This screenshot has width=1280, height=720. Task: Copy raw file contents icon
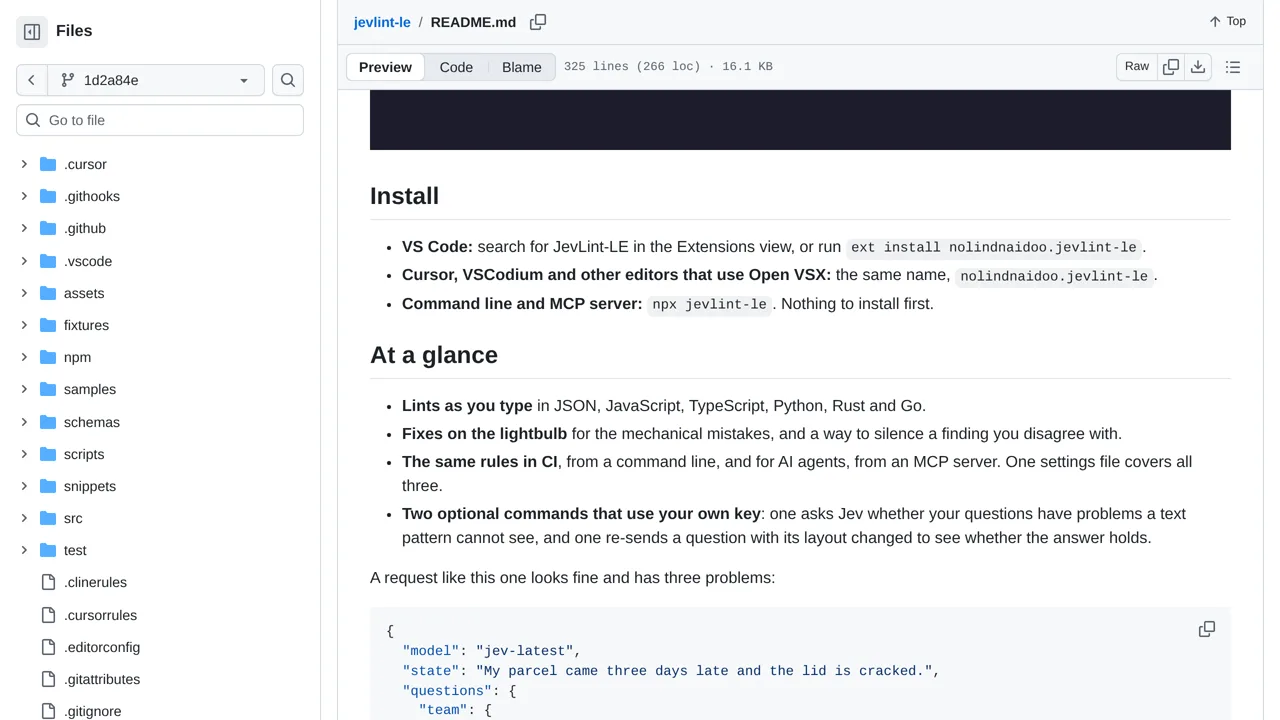pyautogui.click(x=1171, y=67)
